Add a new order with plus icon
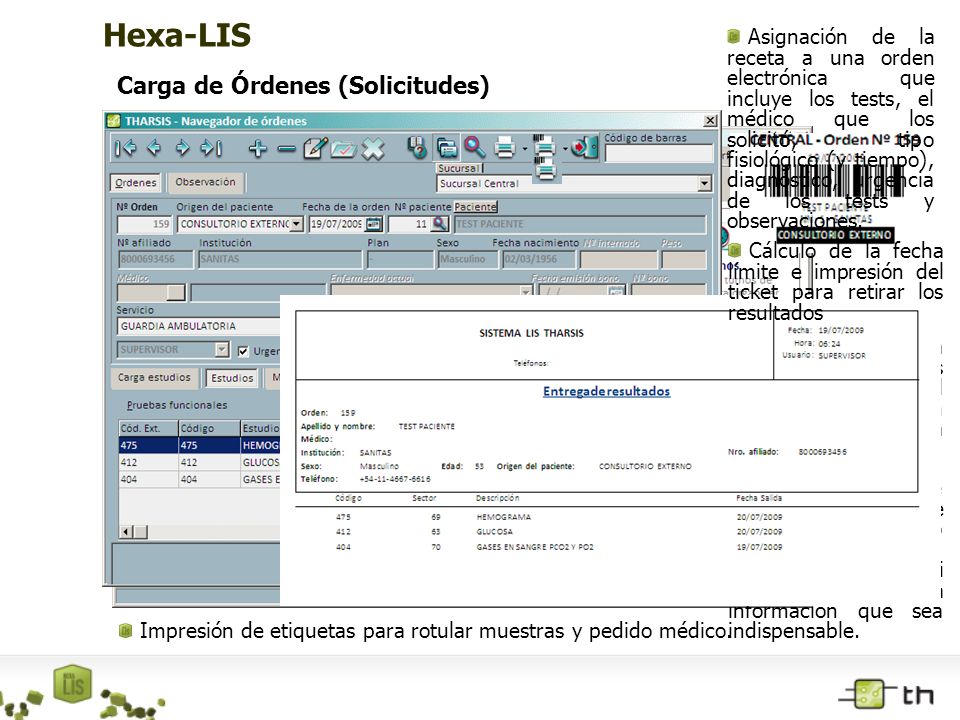This screenshot has width=960, height=720. coord(258,148)
